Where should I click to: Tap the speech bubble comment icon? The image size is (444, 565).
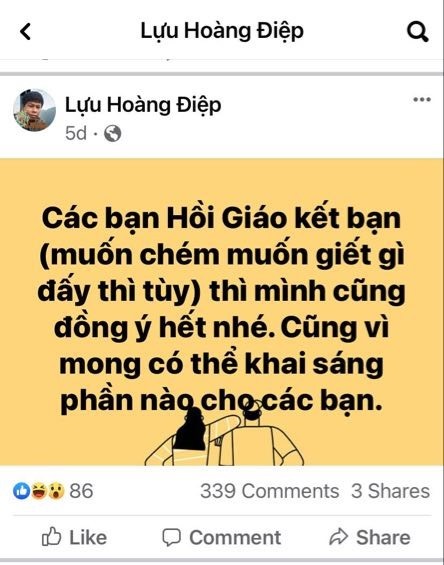click(172, 538)
